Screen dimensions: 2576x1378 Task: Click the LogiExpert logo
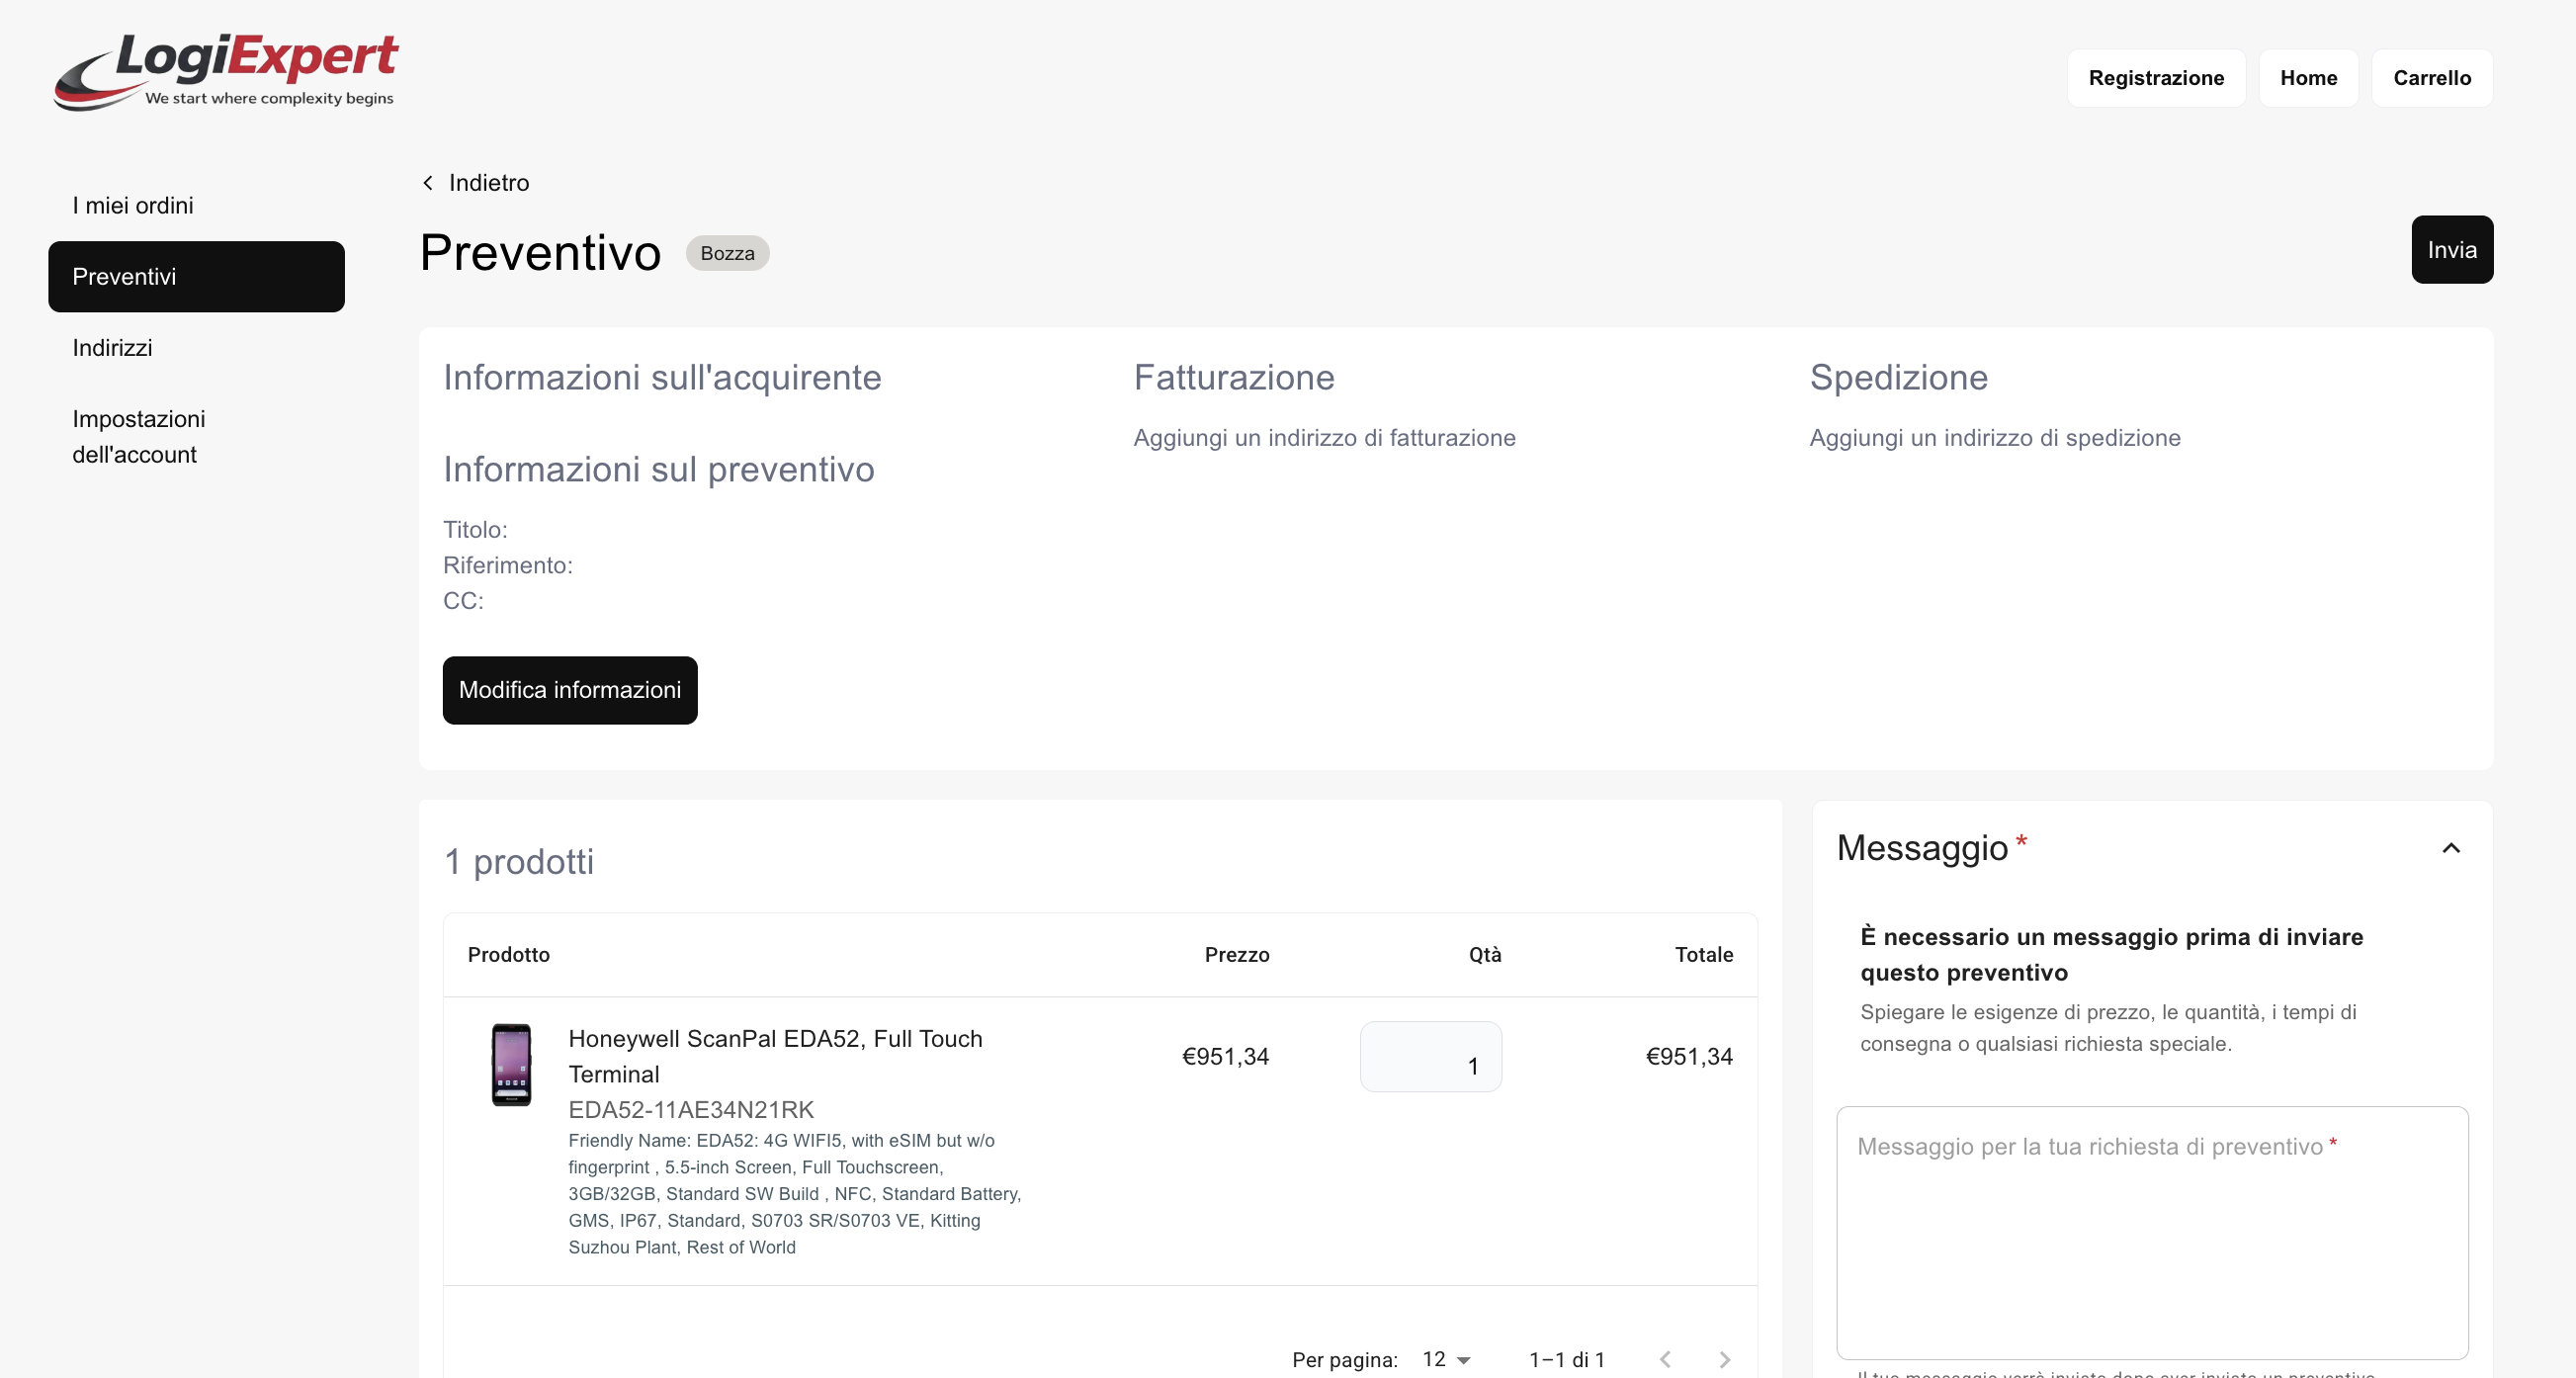pyautogui.click(x=226, y=71)
